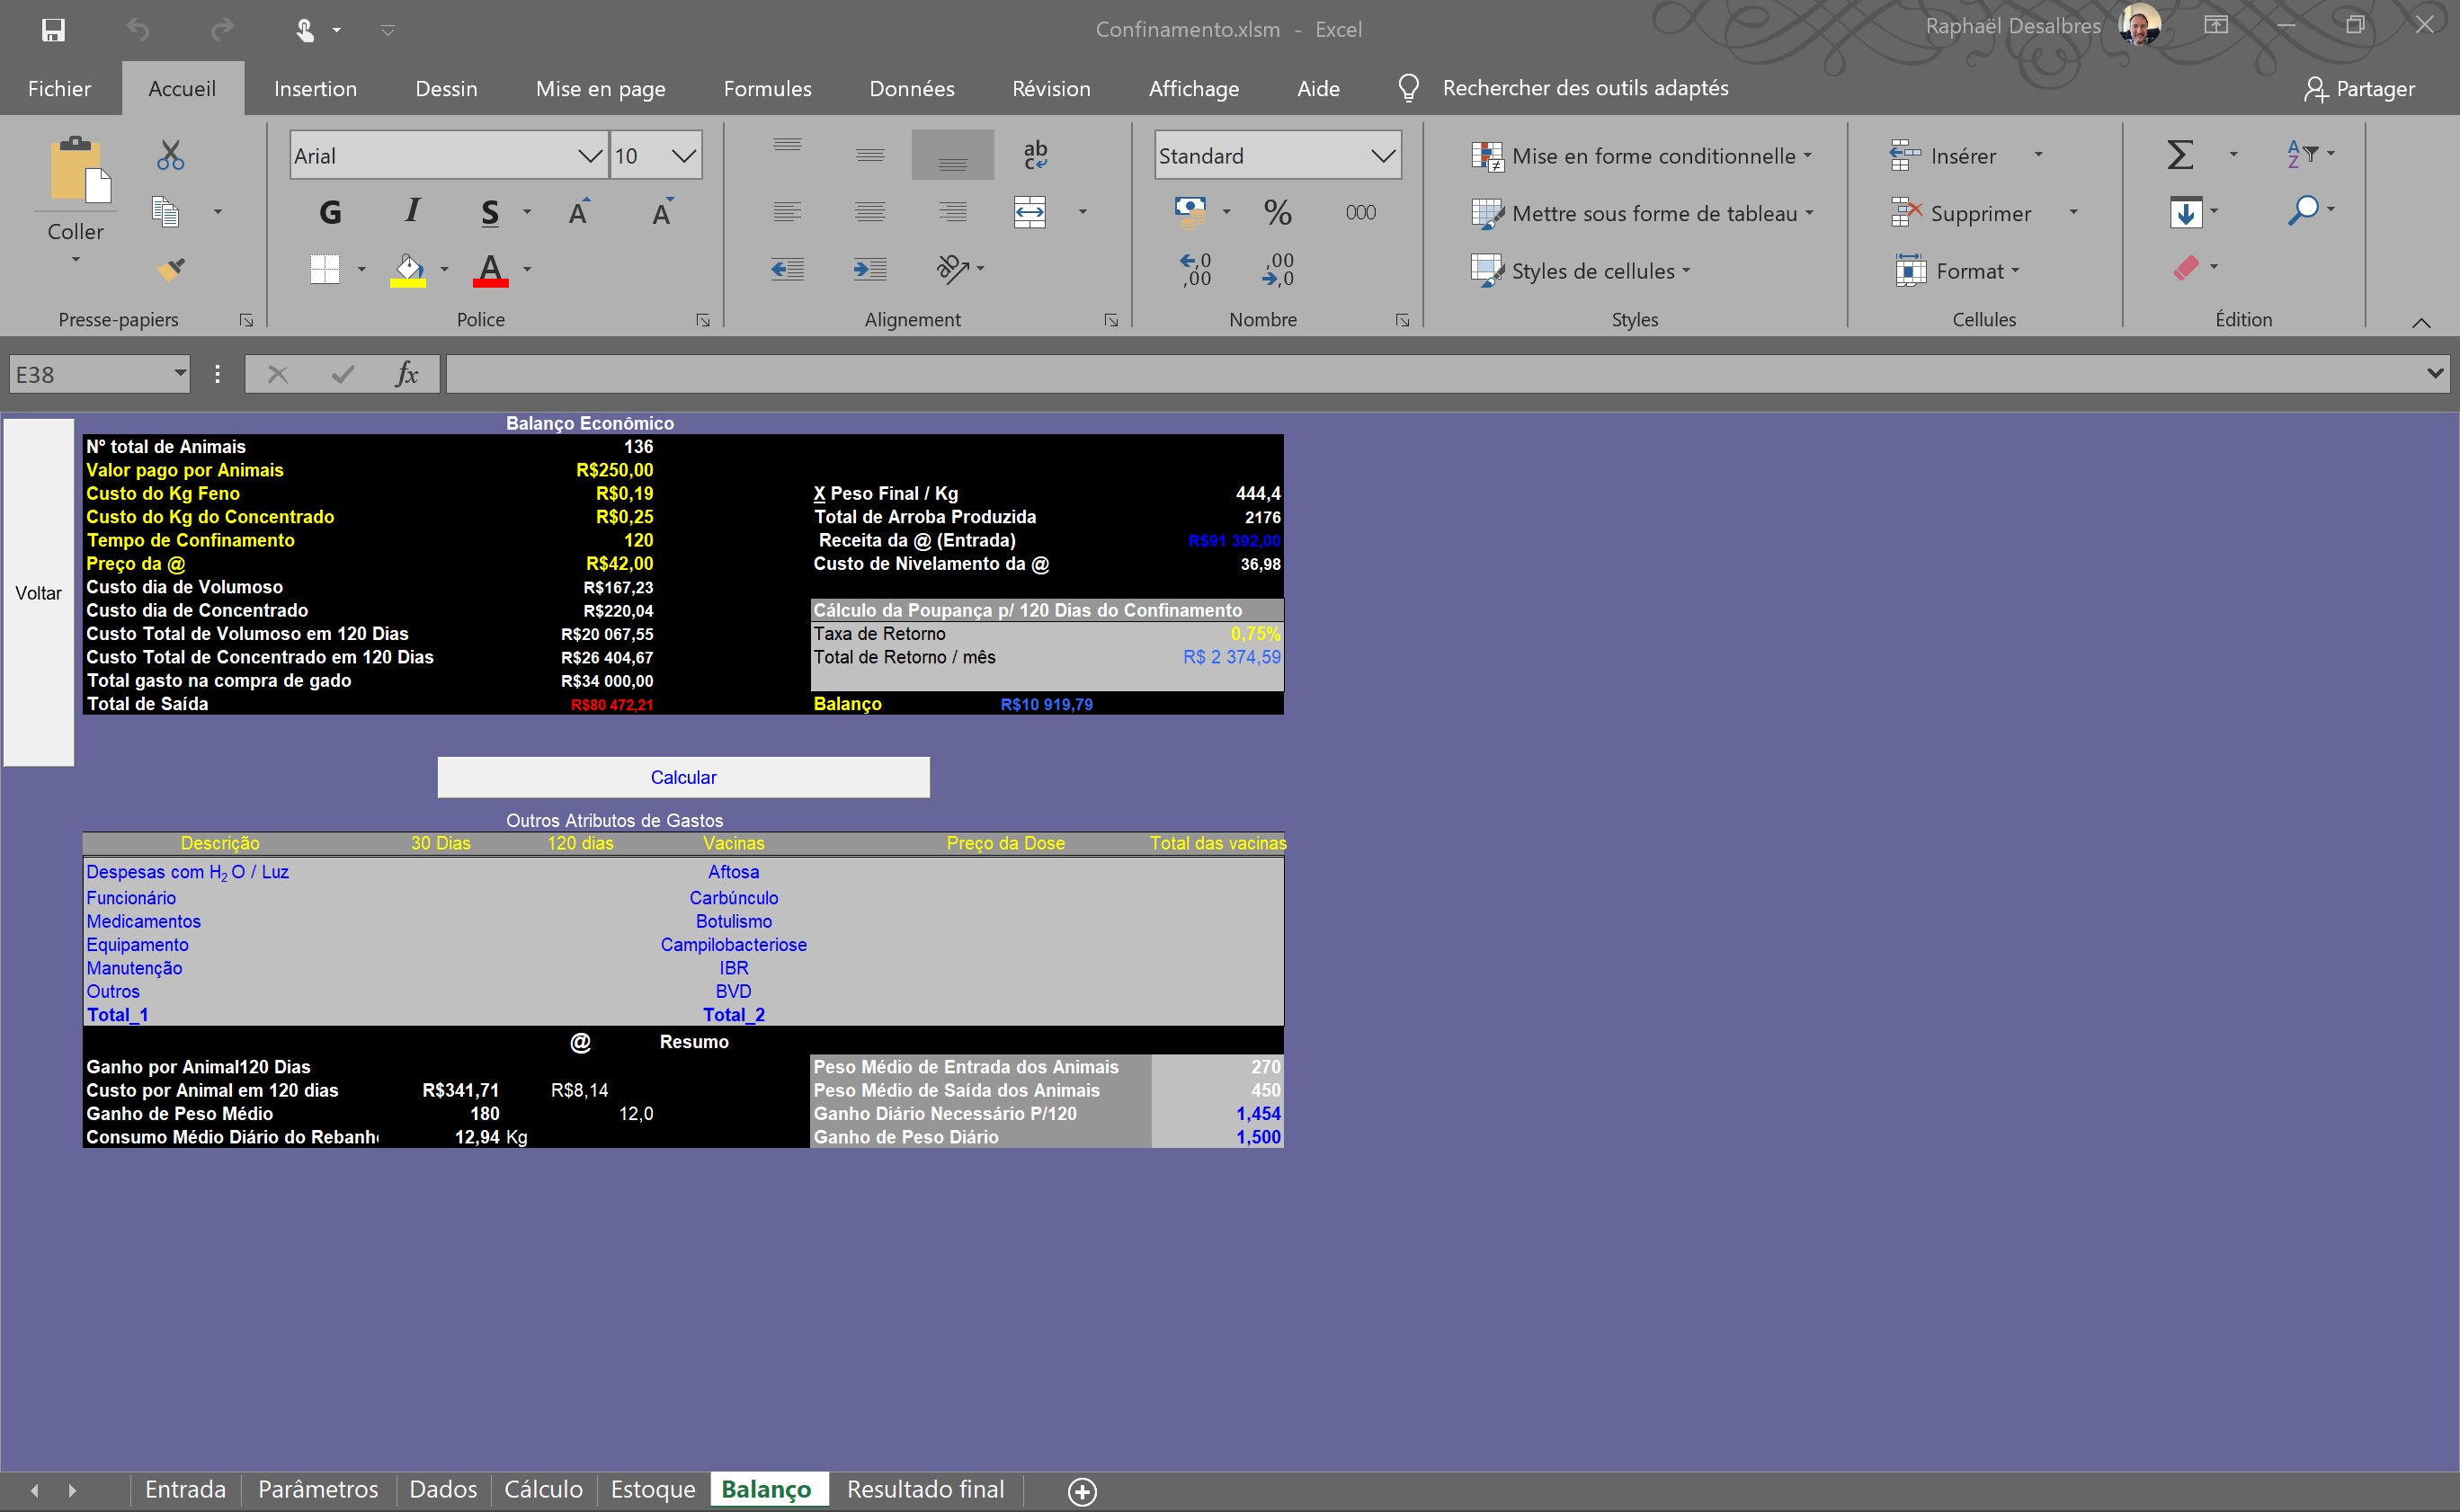Expand Mettre sous forme de tableau

pos(1642,213)
